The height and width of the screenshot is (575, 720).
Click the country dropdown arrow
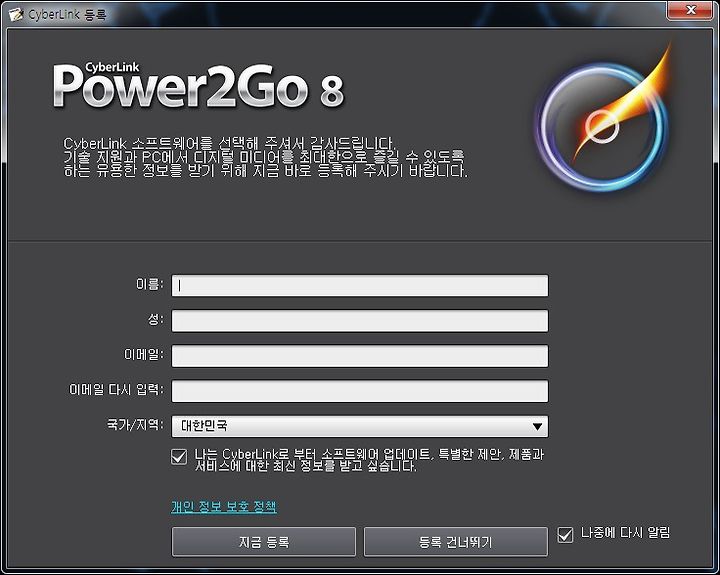coord(537,427)
